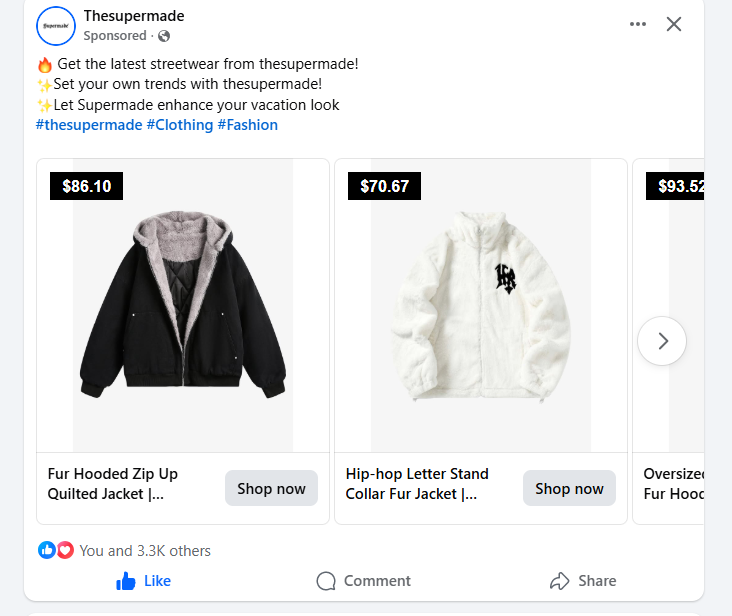Click the red heart reaction icon
Viewport: 732px width, 616px height.
65,550
